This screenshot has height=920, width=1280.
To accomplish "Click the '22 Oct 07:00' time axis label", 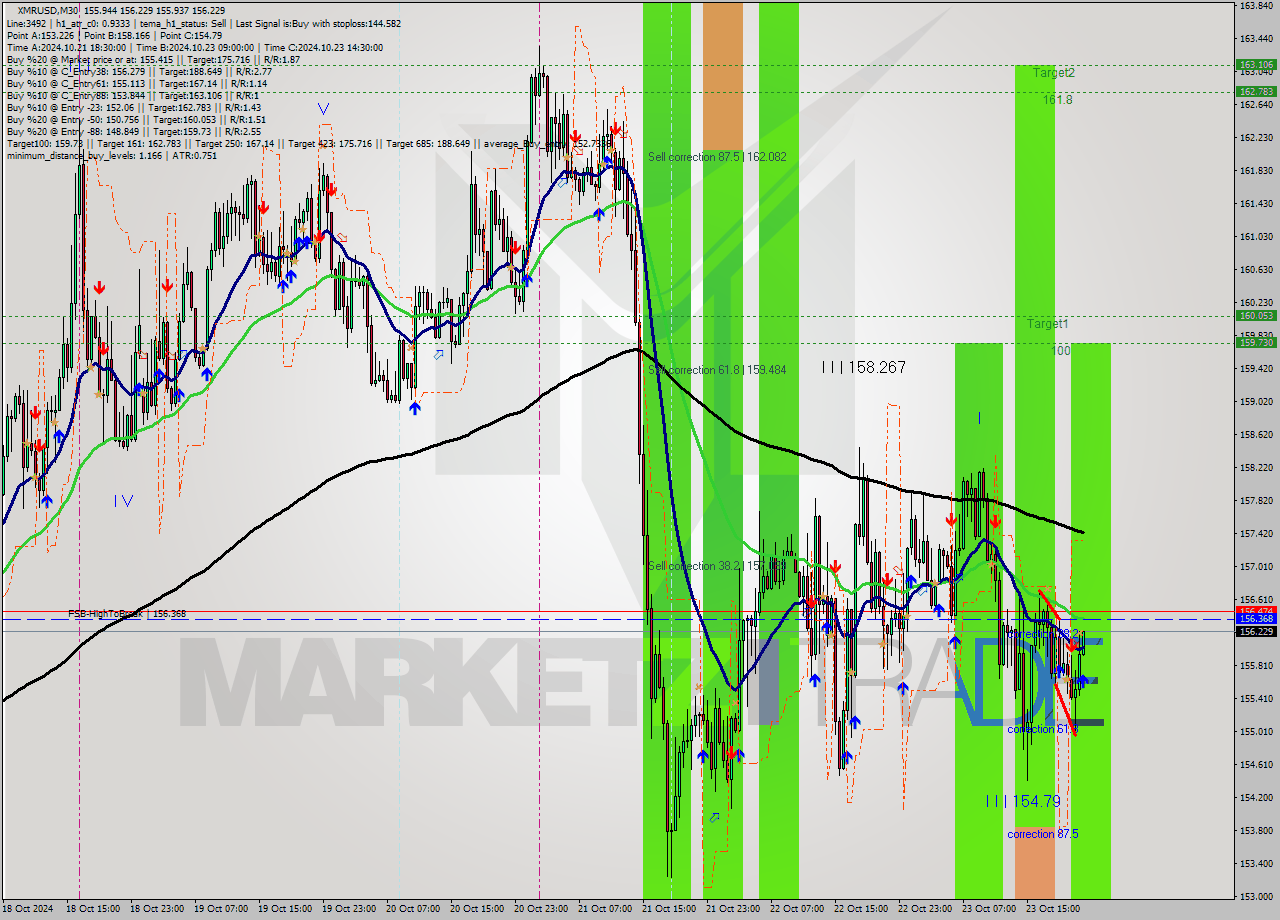I will pyautogui.click(x=797, y=909).
